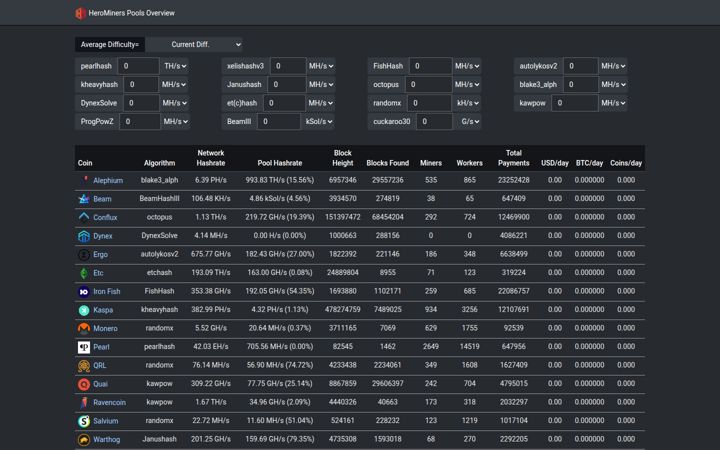Focus the DynexSolve hashrate input field
The width and height of the screenshot is (720, 450).
141,103
